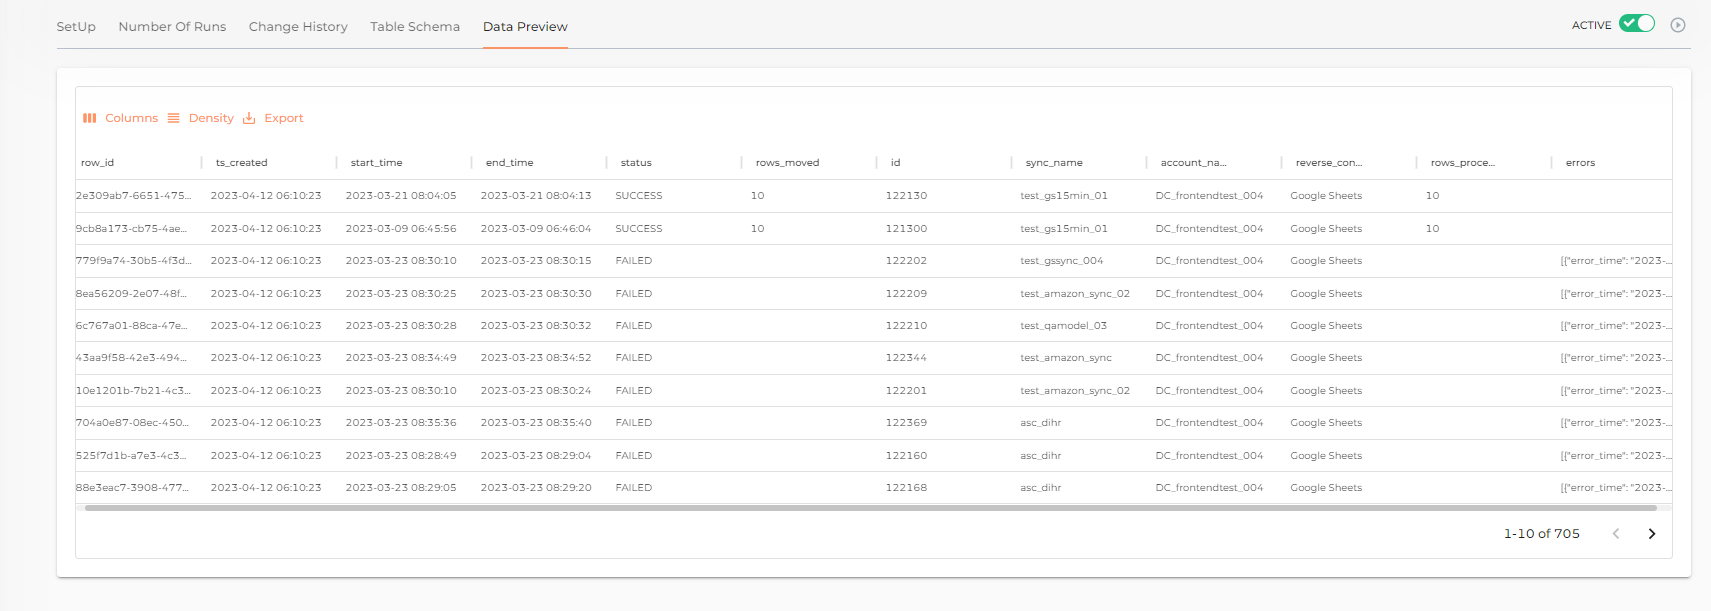
Task: Click FAILED status in row 122202
Action: [634, 261]
